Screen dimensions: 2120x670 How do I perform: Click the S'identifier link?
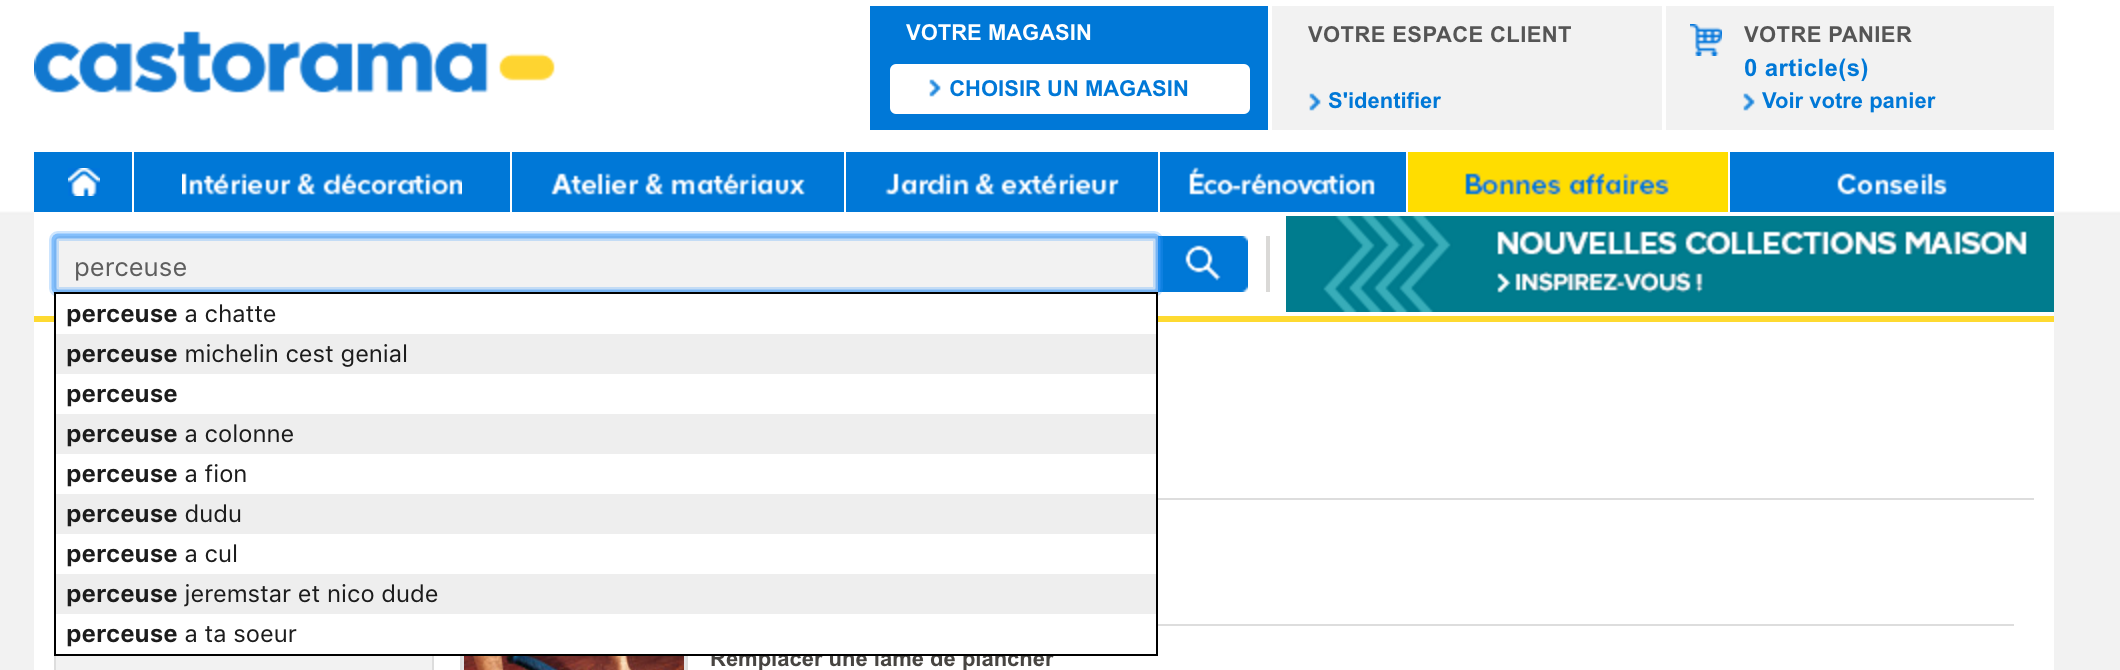coord(1384,101)
